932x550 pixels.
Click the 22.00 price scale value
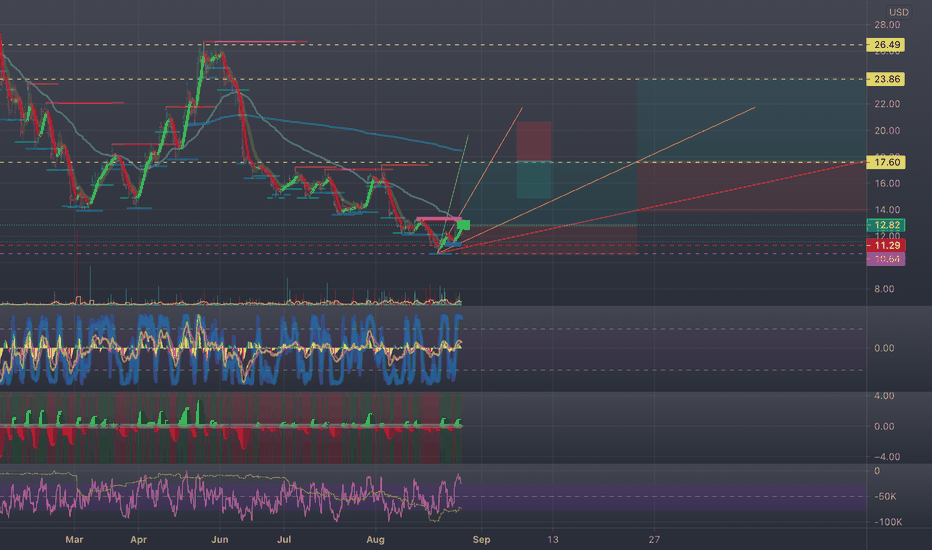tap(887, 104)
